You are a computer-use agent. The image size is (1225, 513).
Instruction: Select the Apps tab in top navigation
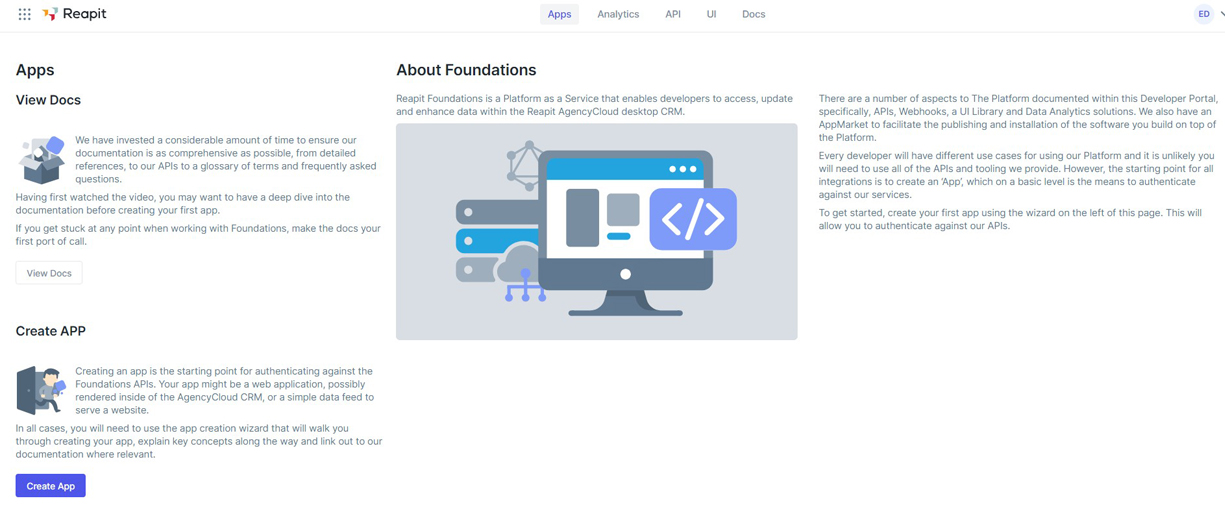[559, 14]
